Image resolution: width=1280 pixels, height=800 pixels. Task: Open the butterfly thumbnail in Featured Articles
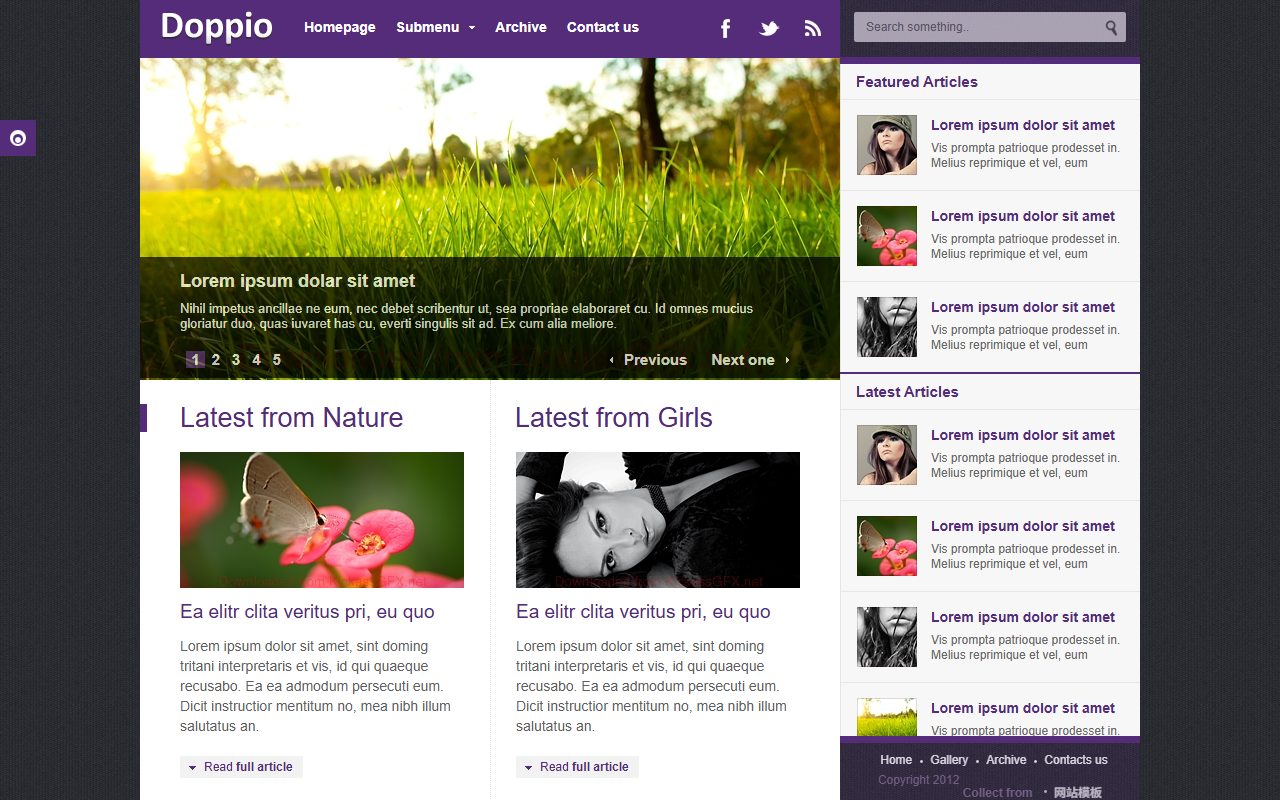click(x=887, y=236)
